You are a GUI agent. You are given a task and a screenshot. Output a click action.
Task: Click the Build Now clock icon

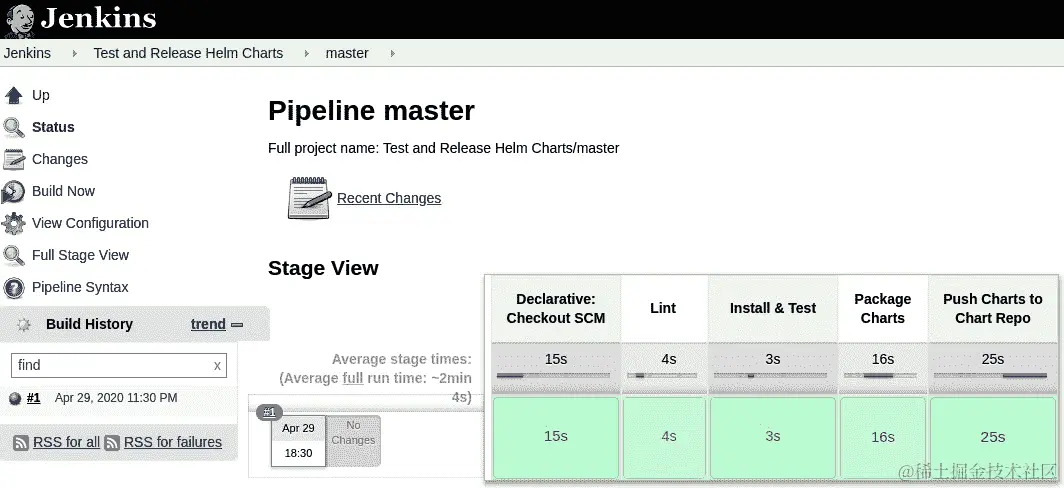tap(14, 191)
